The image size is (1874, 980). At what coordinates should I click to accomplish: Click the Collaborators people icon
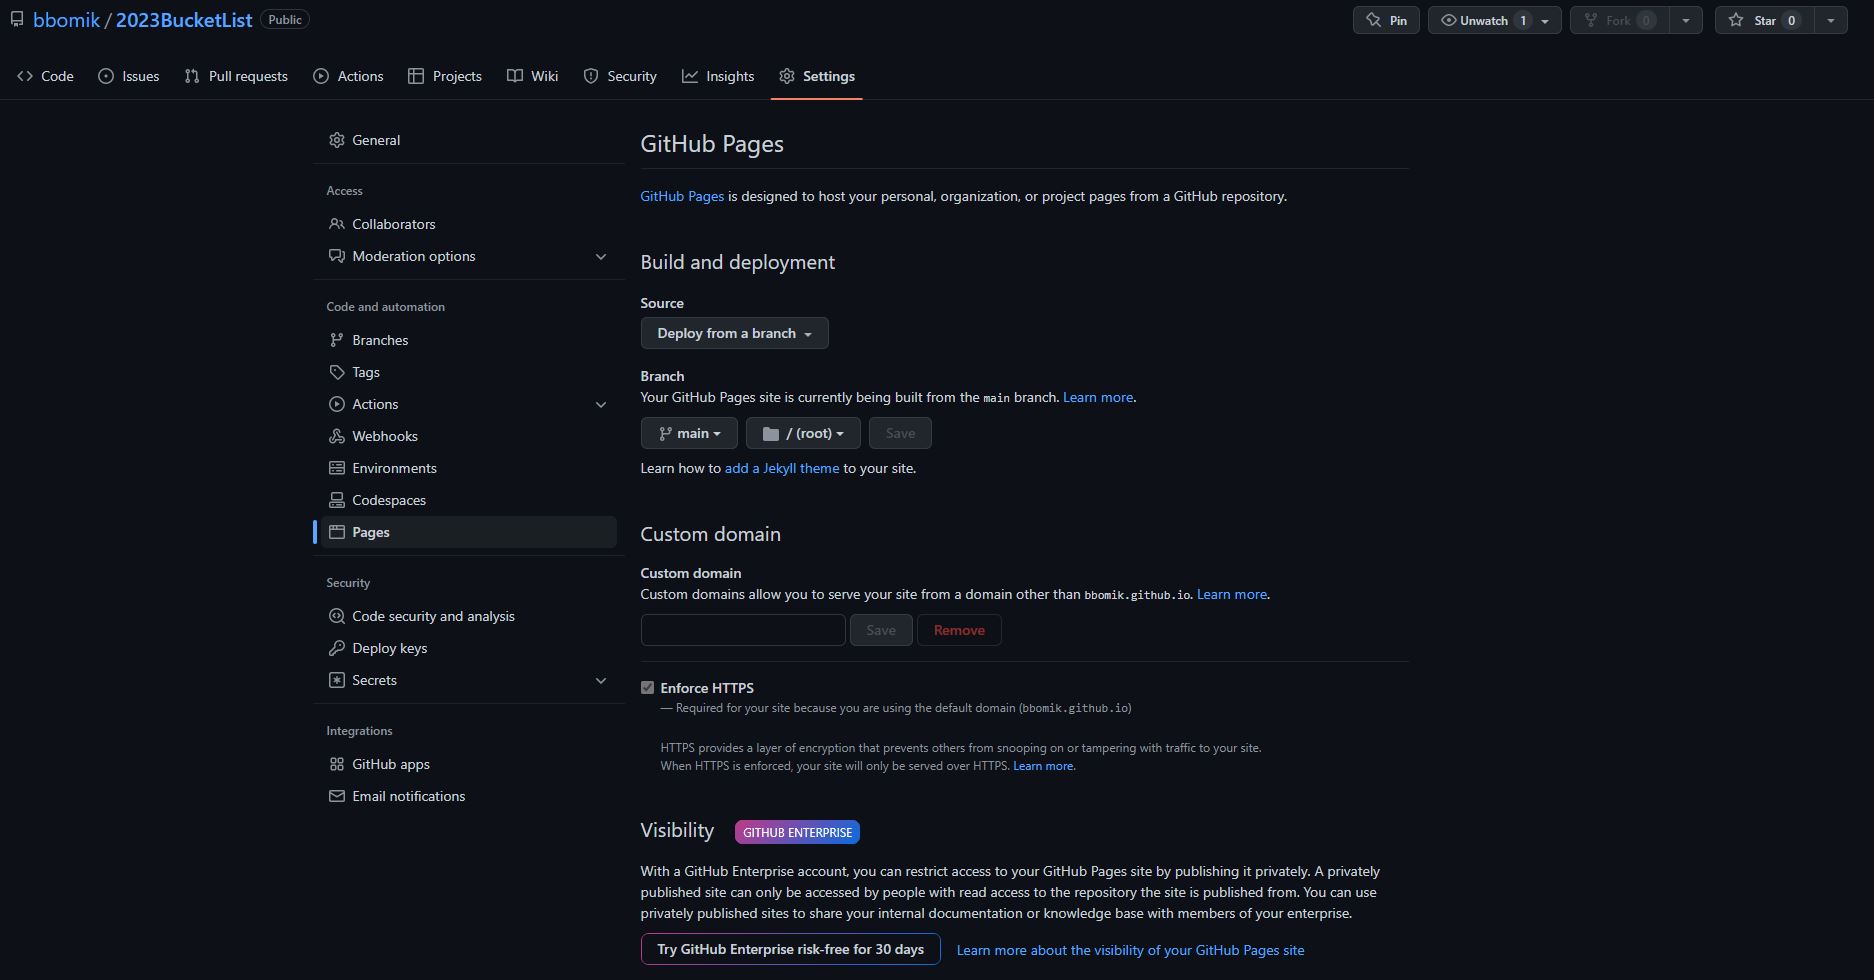point(337,224)
